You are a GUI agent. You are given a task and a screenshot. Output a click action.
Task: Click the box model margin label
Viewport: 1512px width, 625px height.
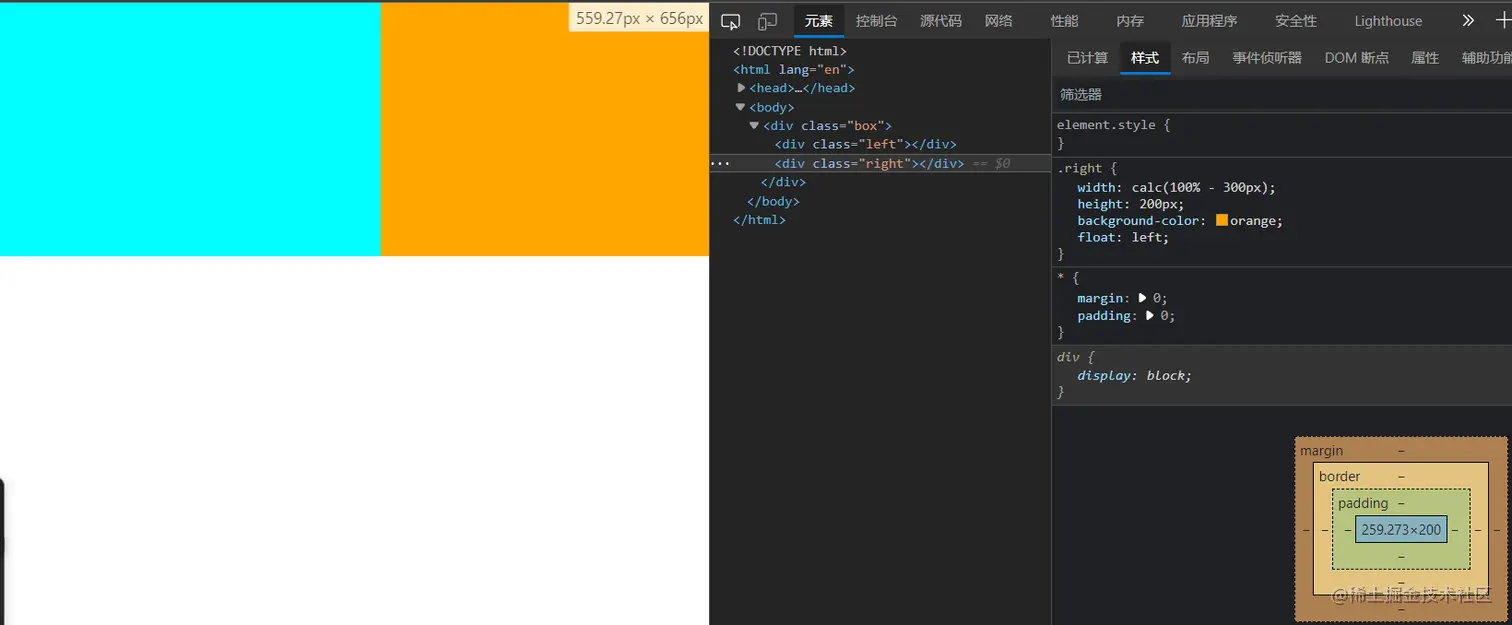pyautogui.click(x=1322, y=451)
